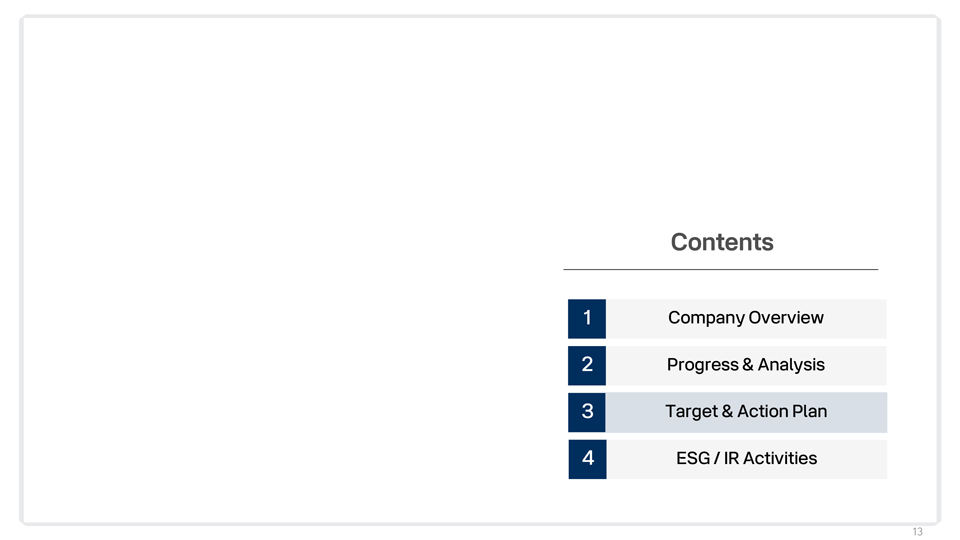Click the word "Progress" in entry two

(702, 365)
